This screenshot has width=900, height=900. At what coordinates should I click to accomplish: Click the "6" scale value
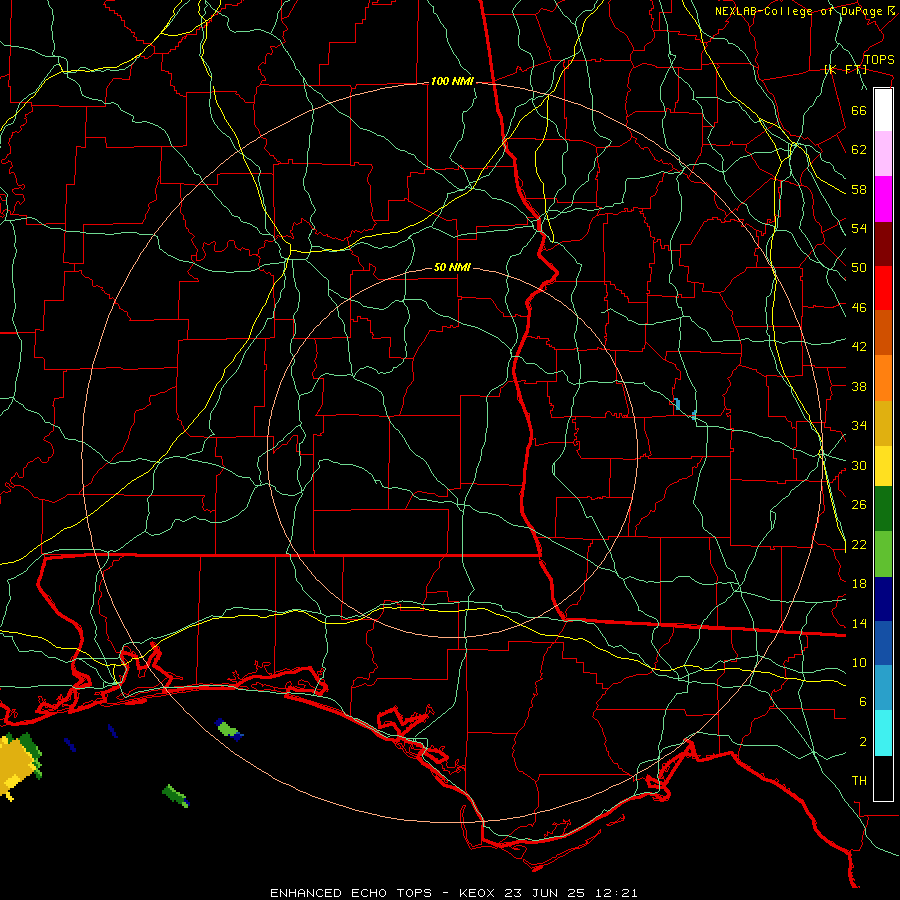[x=863, y=702]
